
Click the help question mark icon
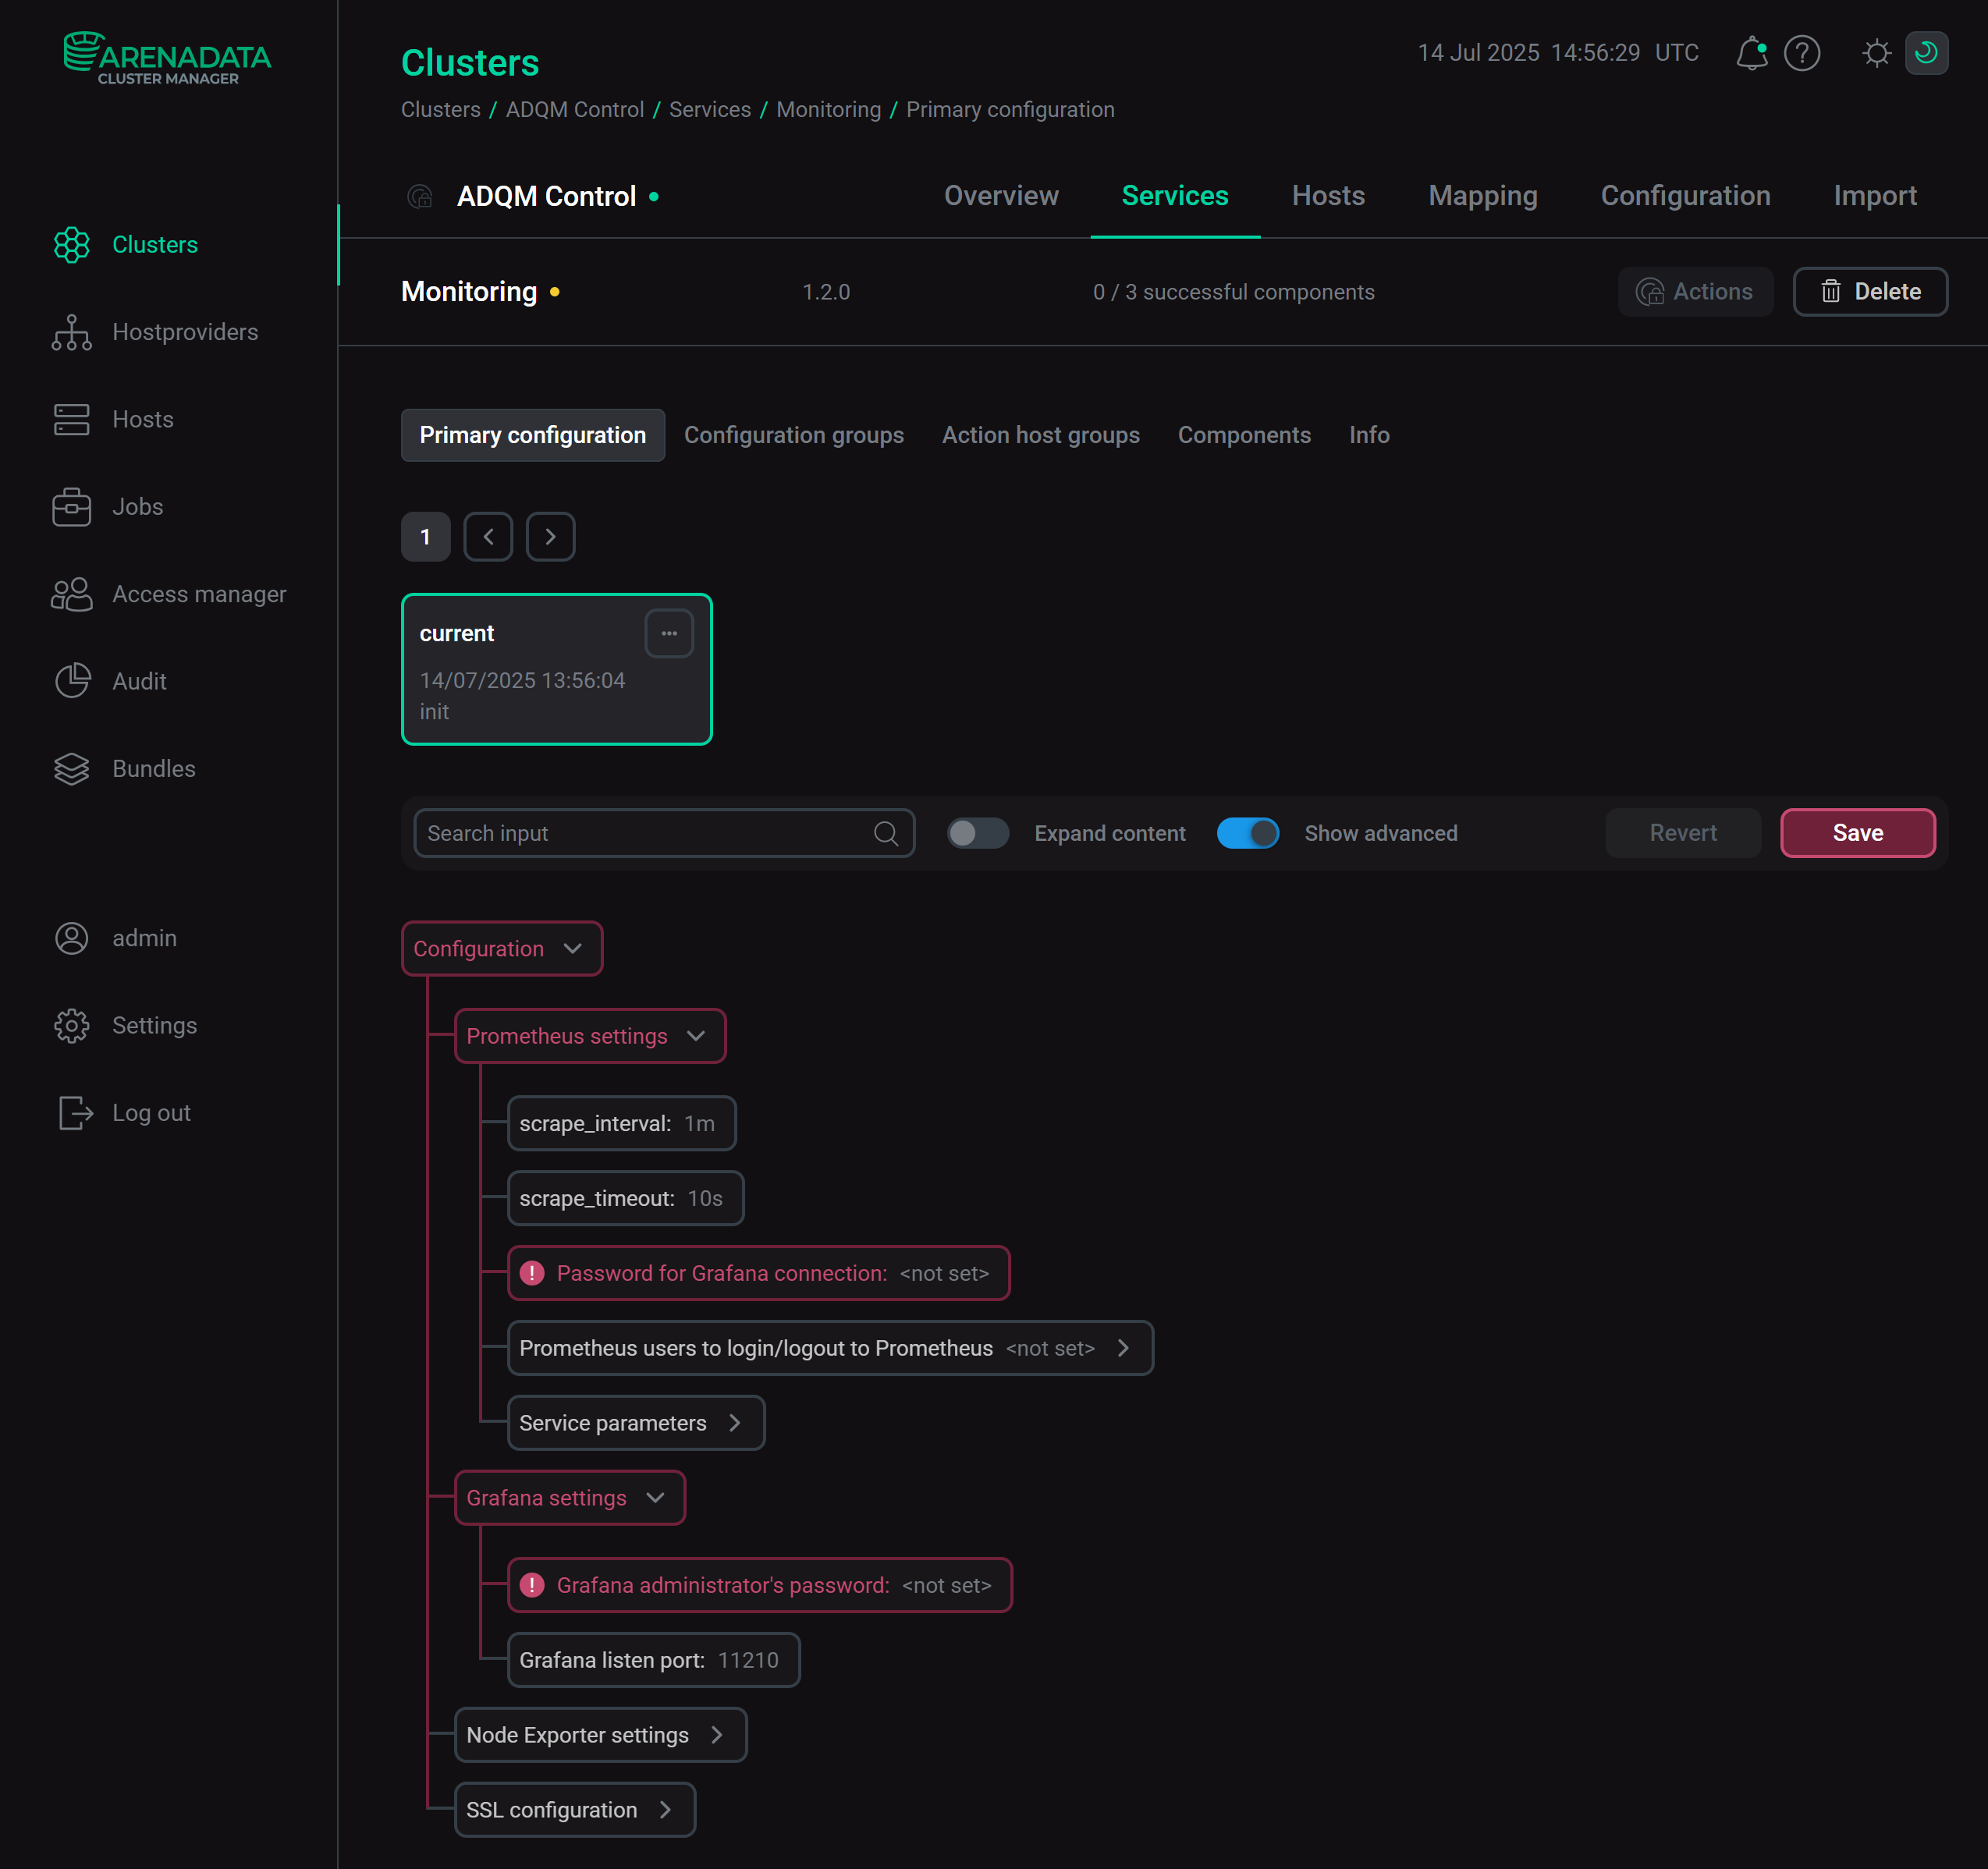pyautogui.click(x=1802, y=53)
